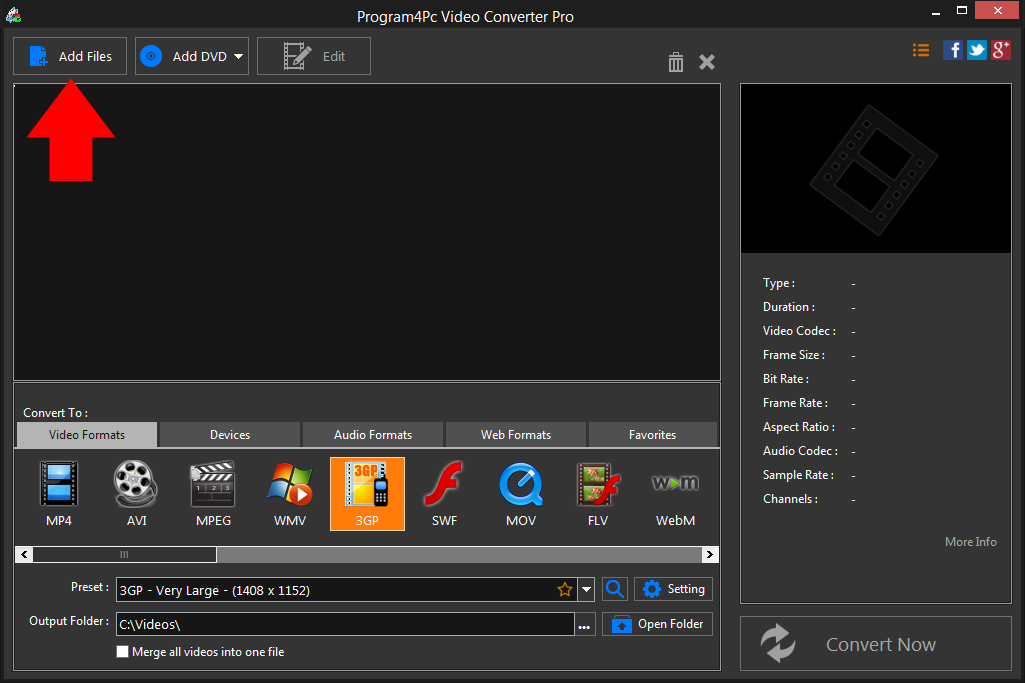Click Add Files to import videos

pyautogui.click(x=69, y=56)
